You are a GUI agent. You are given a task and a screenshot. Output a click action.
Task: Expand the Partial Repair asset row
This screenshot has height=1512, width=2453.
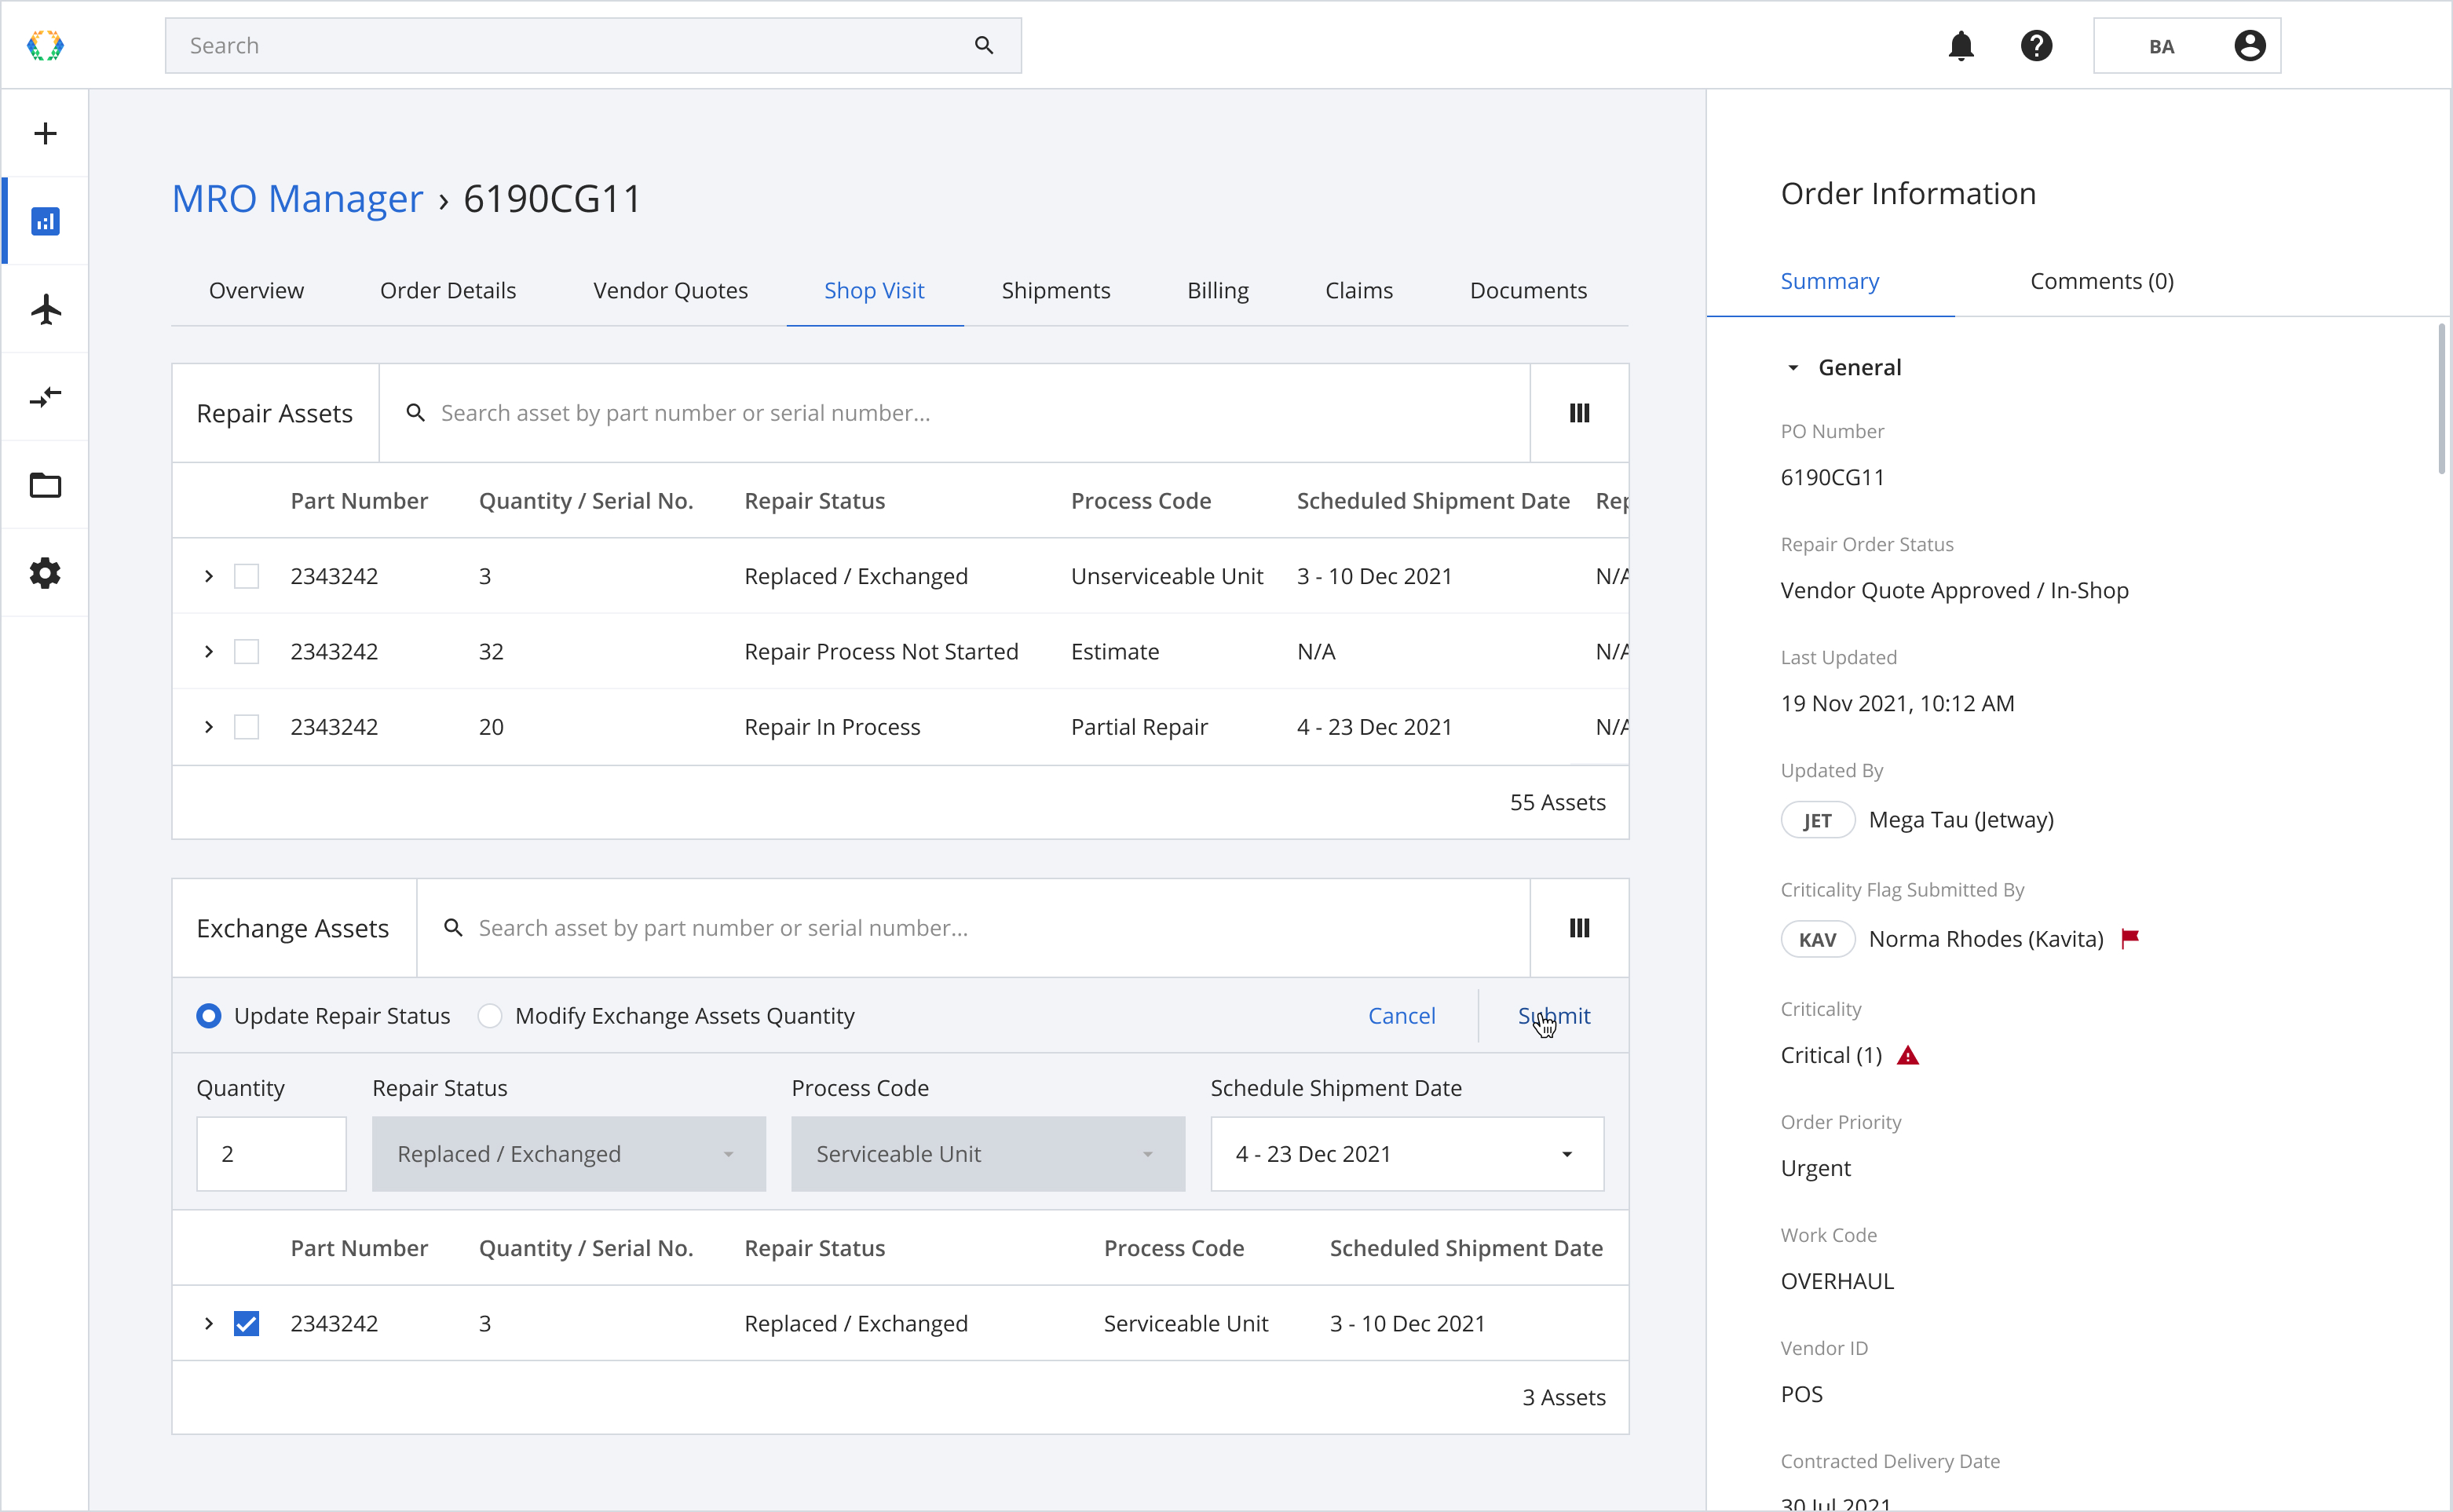(x=208, y=727)
